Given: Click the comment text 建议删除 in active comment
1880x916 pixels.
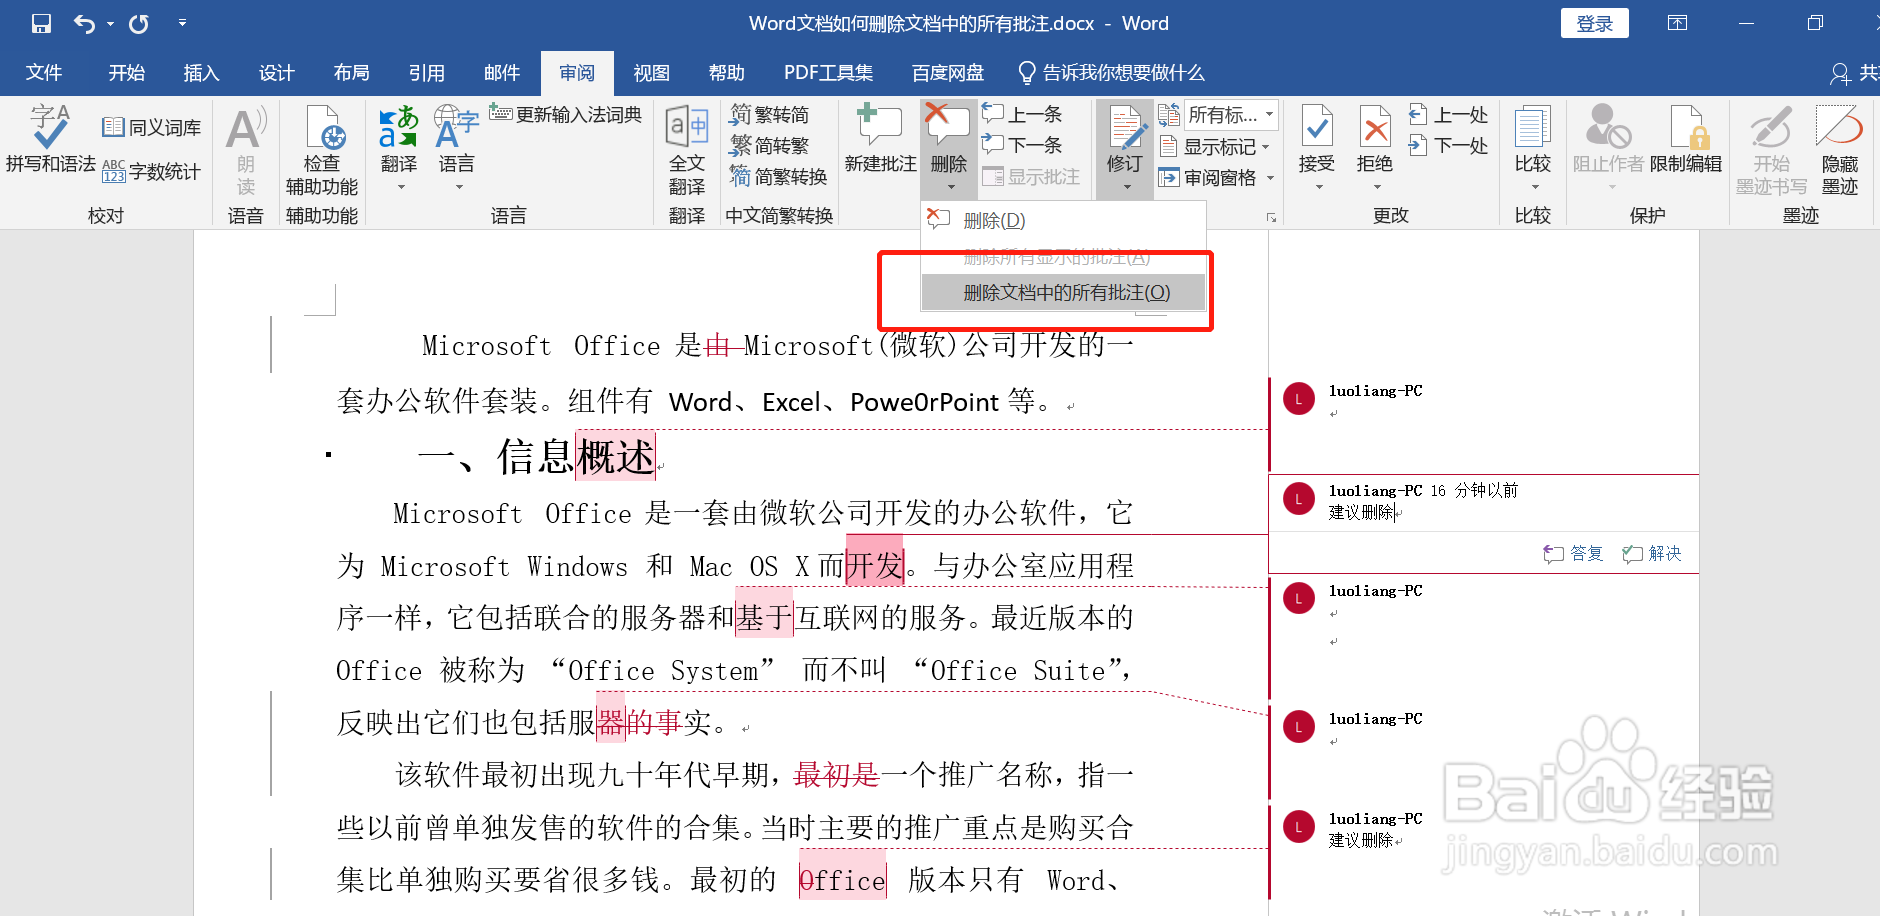Looking at the screenshot, I should click(x=1361, y=513).
